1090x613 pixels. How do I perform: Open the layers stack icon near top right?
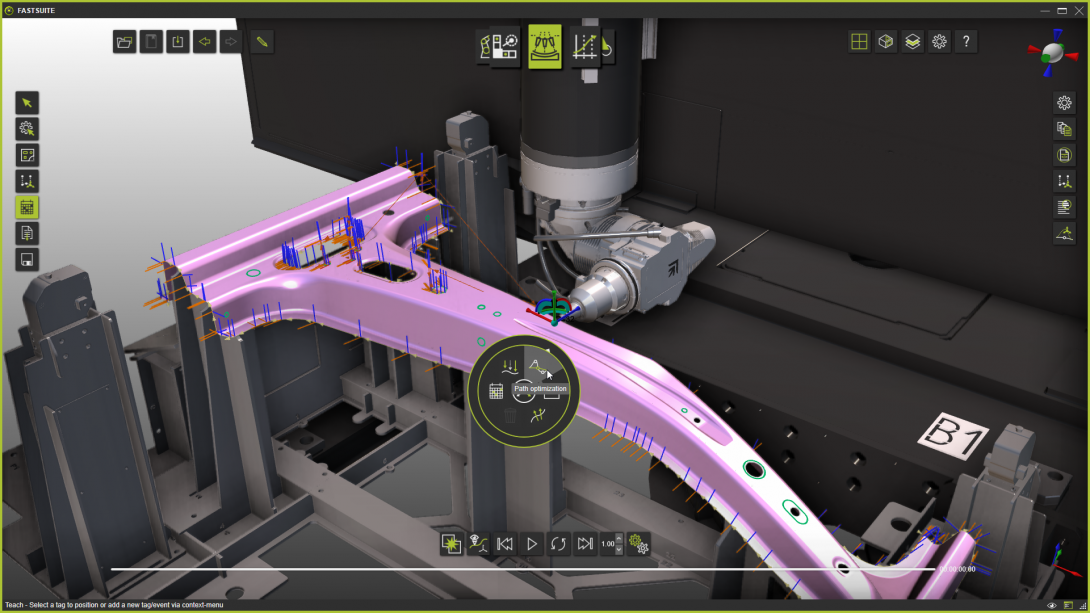tap(911, 41)
